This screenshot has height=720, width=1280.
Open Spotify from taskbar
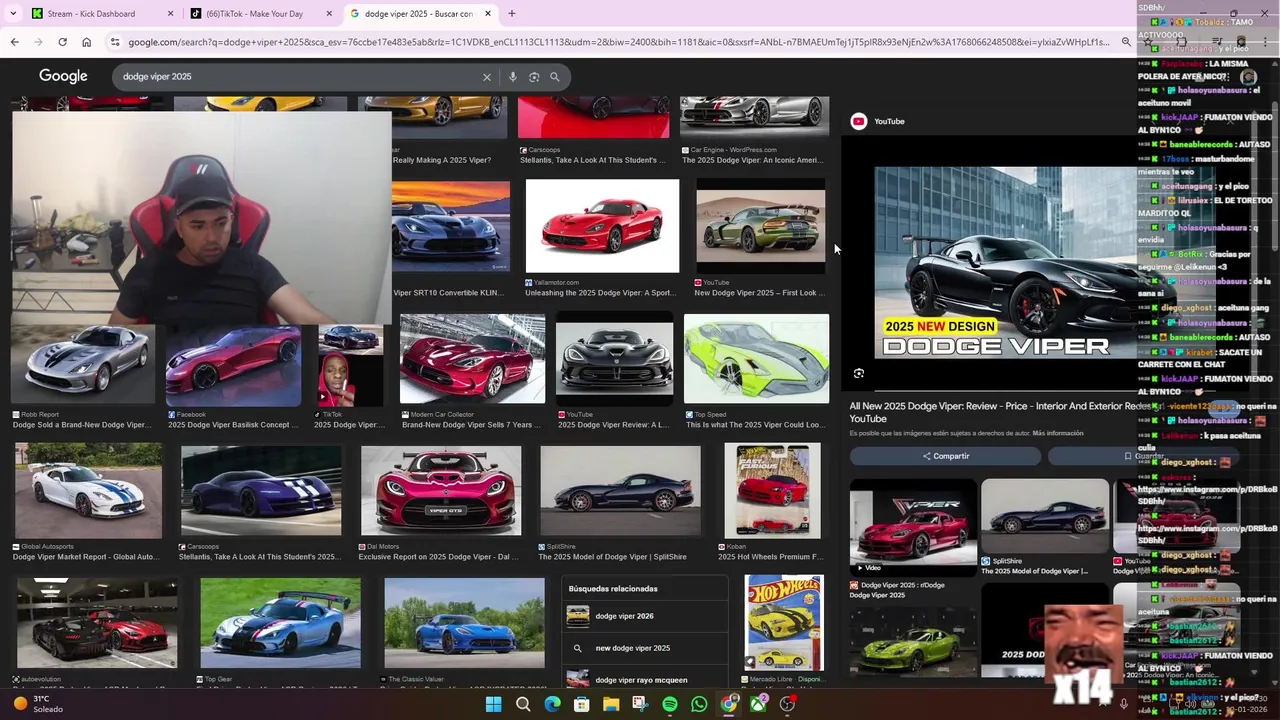(670, 704)
